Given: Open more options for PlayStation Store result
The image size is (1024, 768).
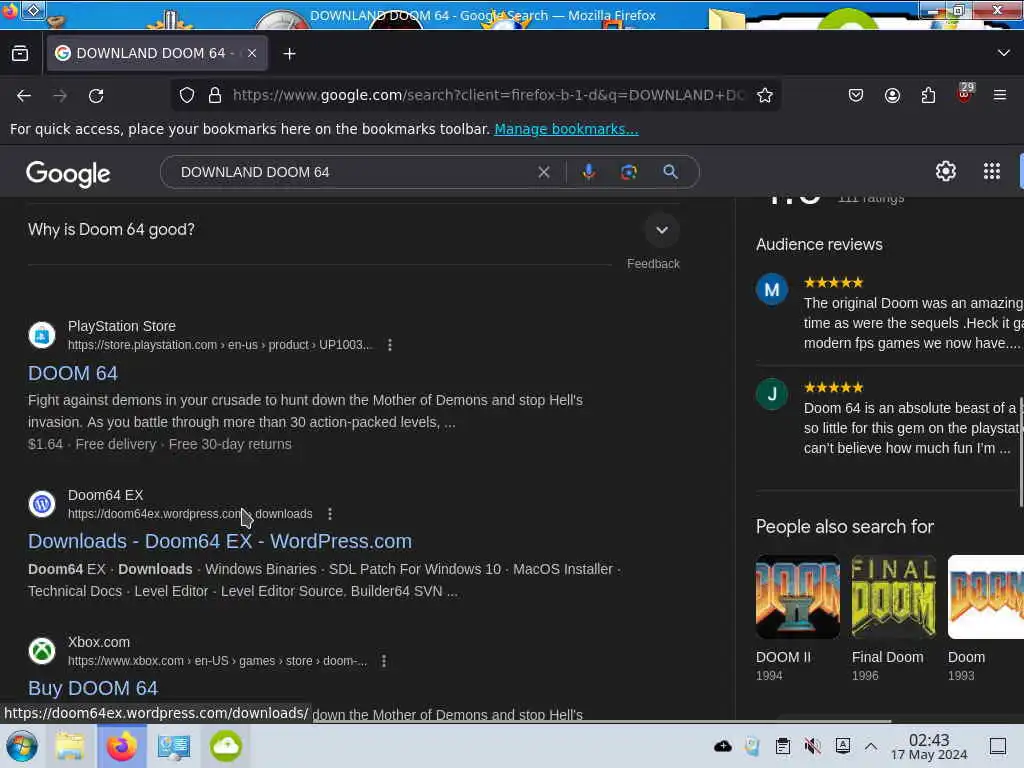Looking at the screenshot, I should coord(390,345).
